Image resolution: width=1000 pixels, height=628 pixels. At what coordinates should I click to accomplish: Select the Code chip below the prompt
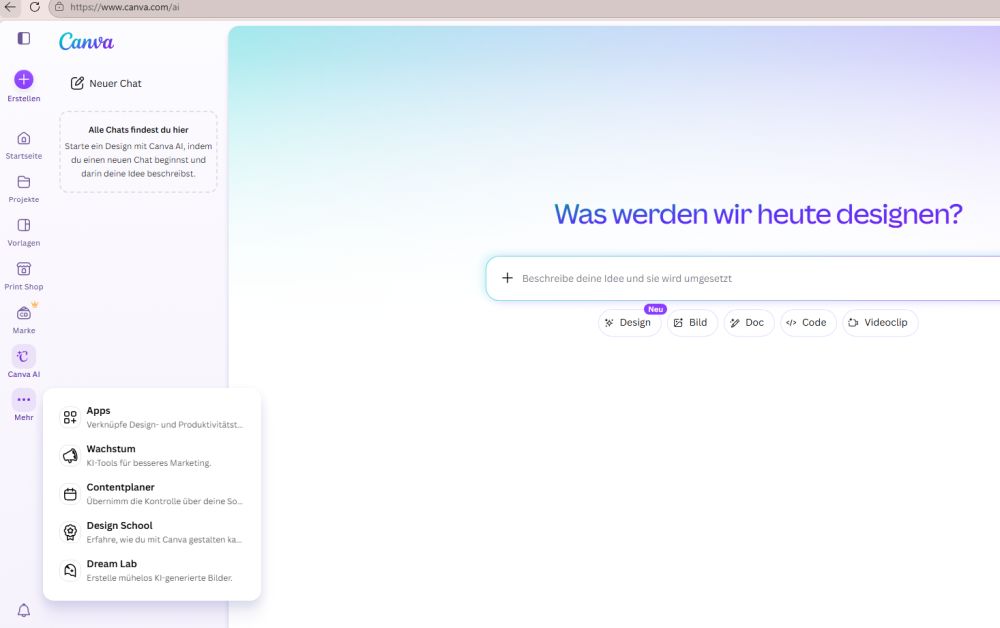[808, 323]
